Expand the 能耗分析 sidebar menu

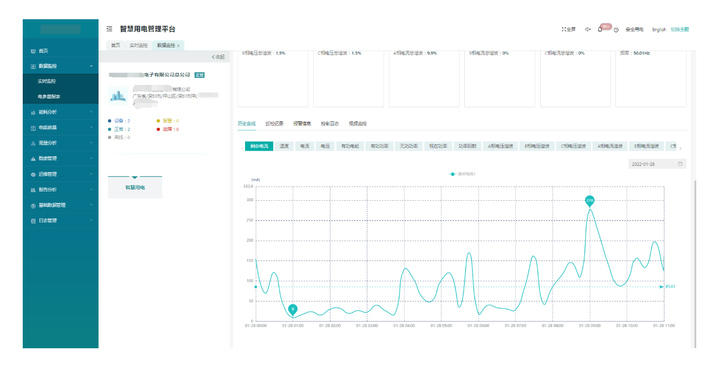pyautogui.click(x=91, y=112)
